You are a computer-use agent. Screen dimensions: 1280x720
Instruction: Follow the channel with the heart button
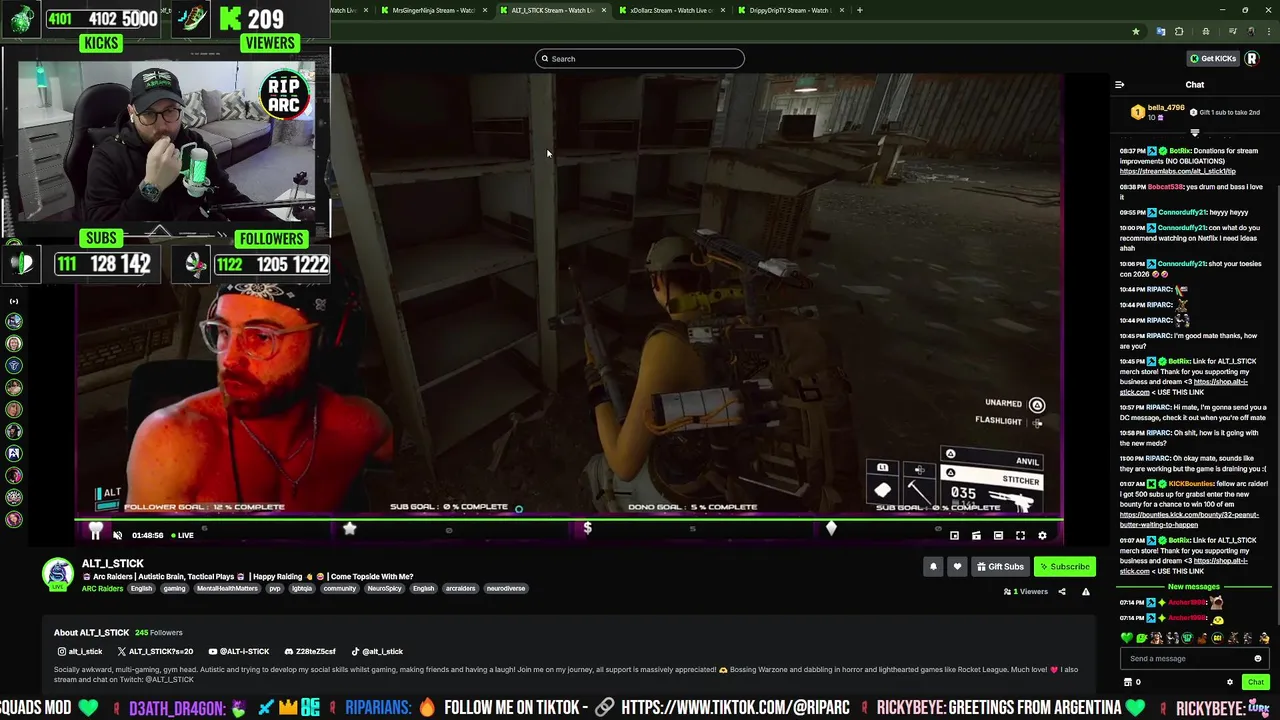(x=957, y=567)
